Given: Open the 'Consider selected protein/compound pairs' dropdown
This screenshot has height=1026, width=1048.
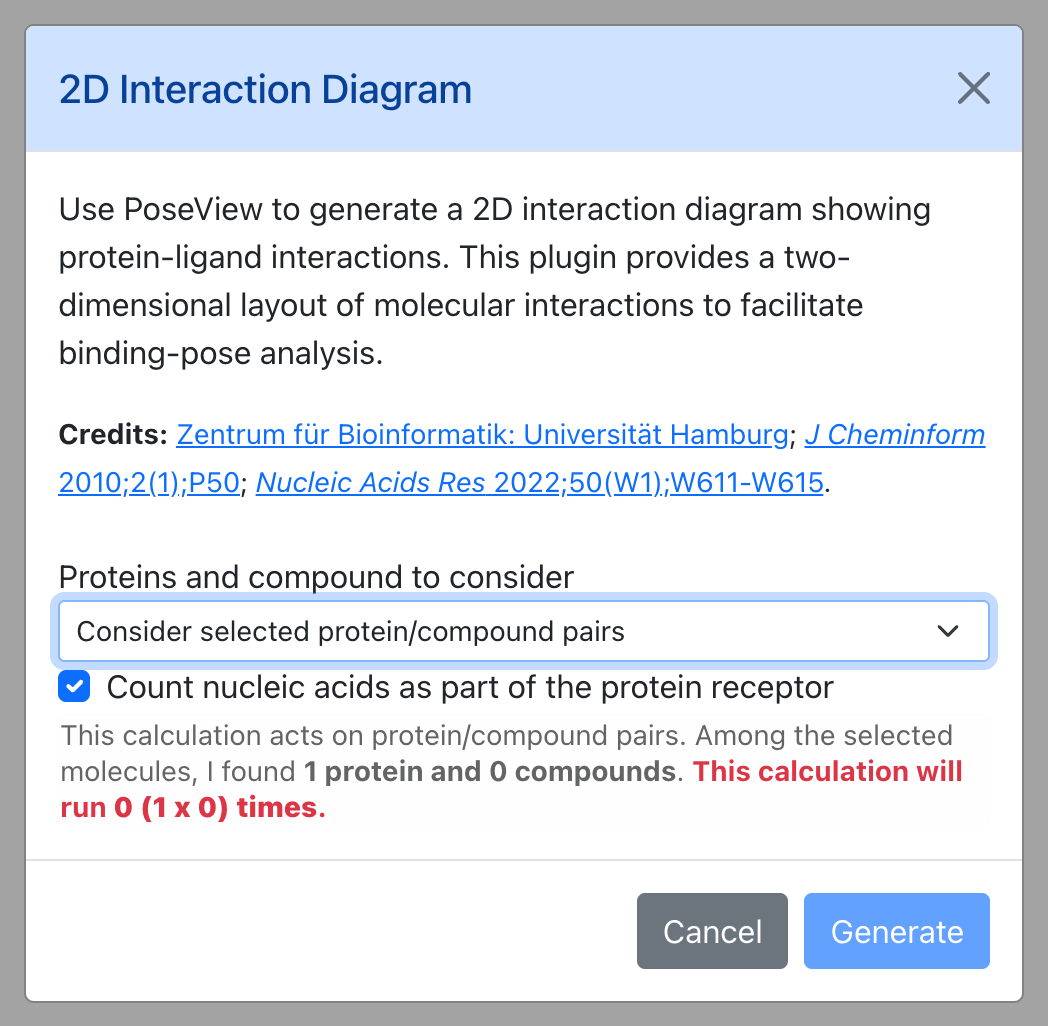Looking at the screenshot, I should (x=524, y=631).
